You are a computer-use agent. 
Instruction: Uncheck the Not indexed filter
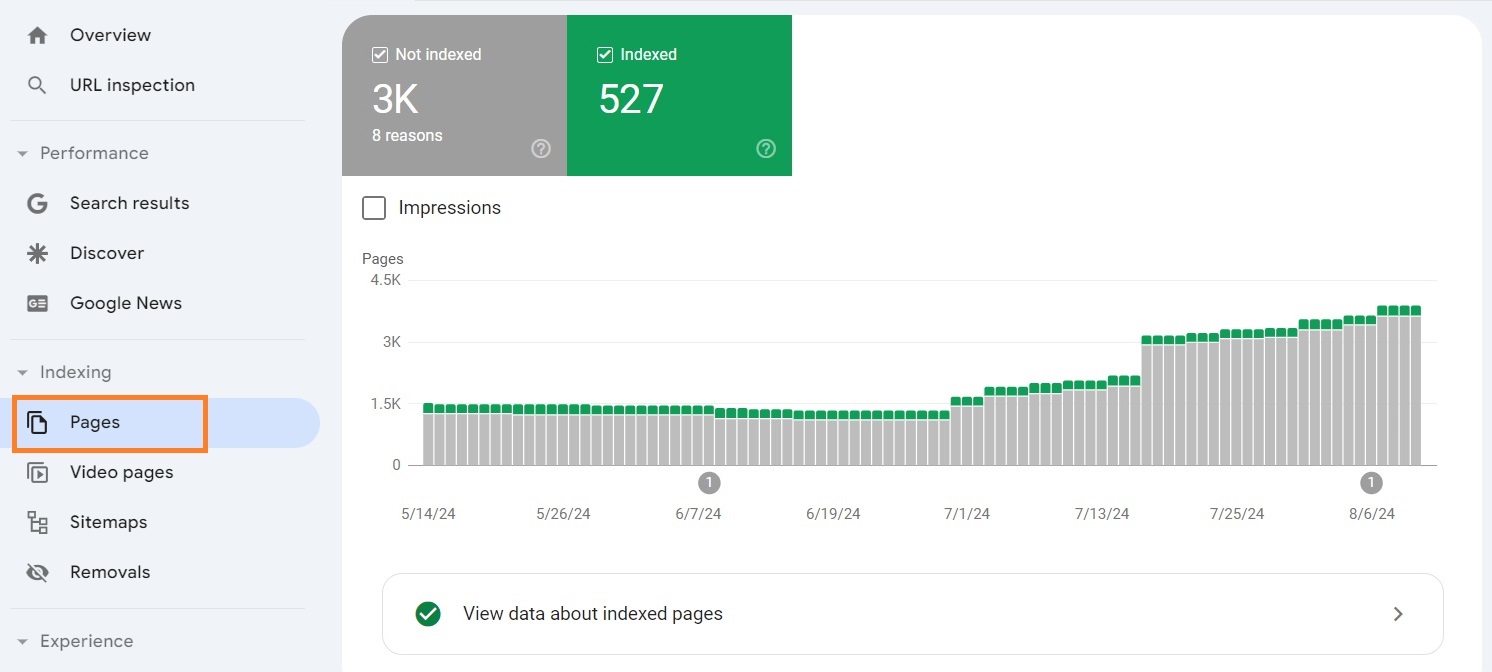point(379,54)
